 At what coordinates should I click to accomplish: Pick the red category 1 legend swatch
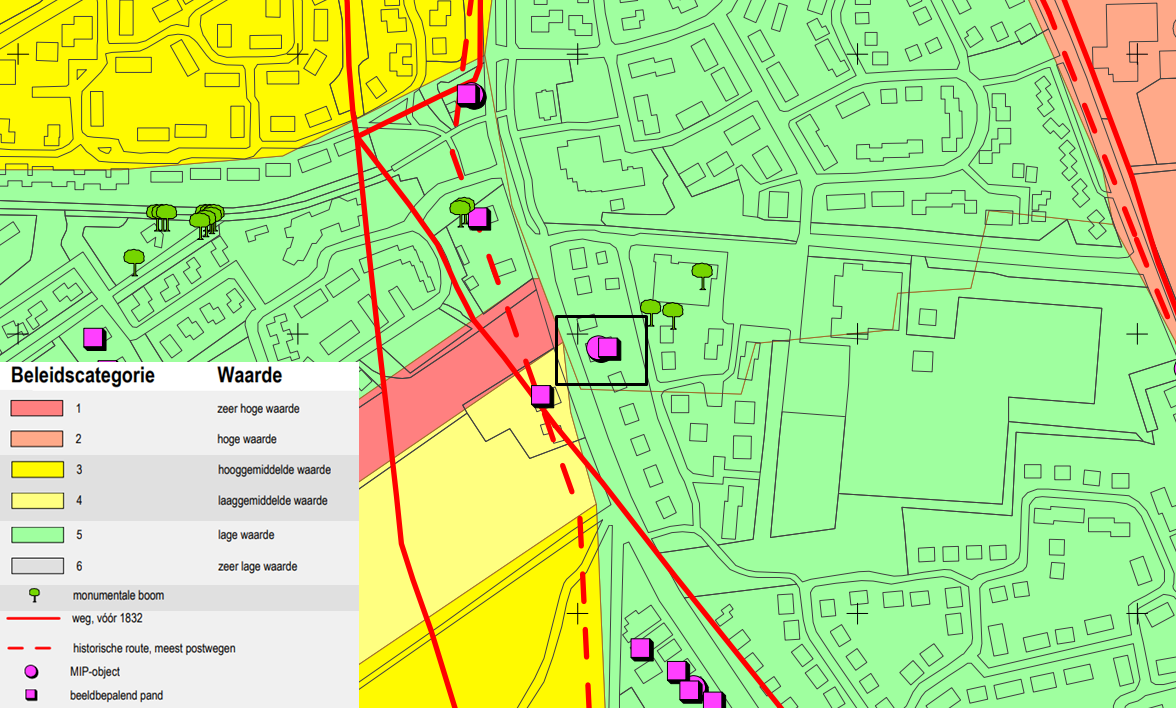[x=37, y=409]
